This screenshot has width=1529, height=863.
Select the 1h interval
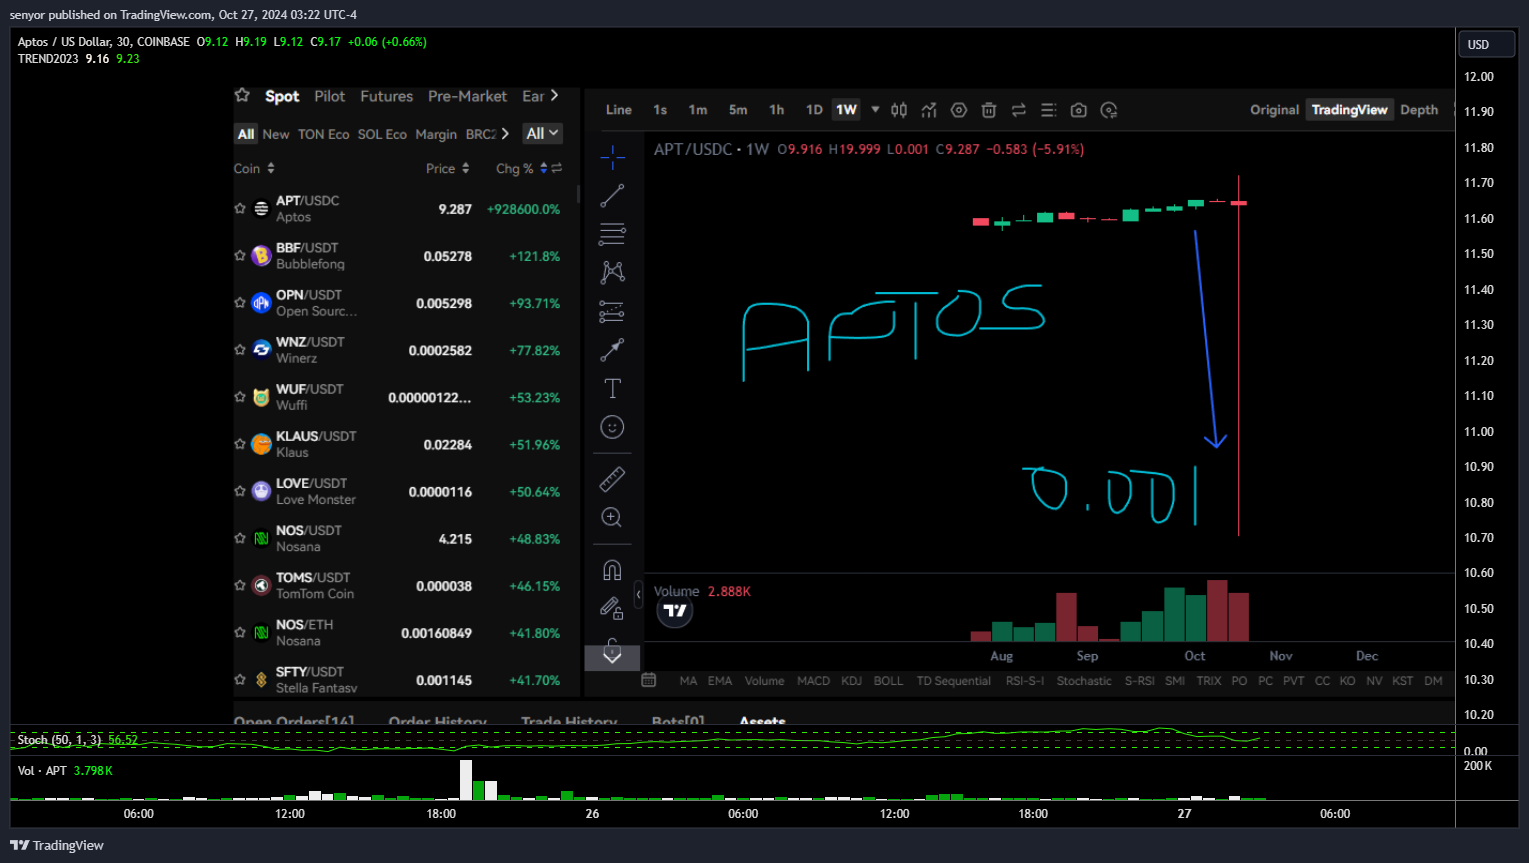pos(777,110)
